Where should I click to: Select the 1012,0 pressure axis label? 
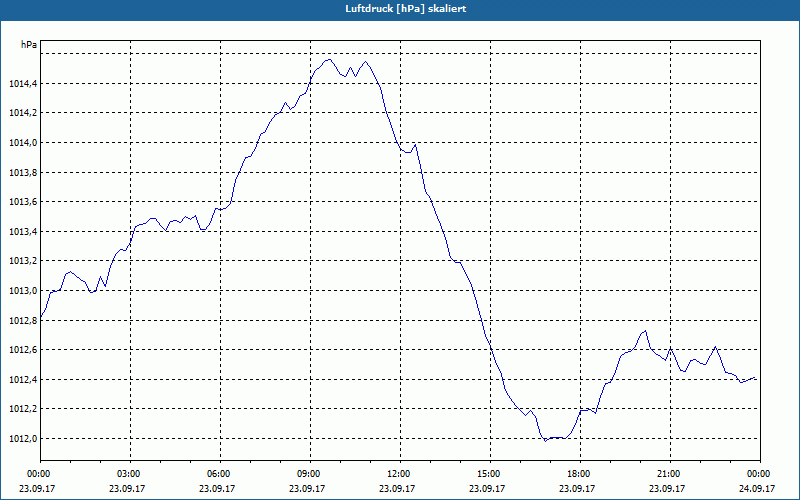click(x=23, y=439)
